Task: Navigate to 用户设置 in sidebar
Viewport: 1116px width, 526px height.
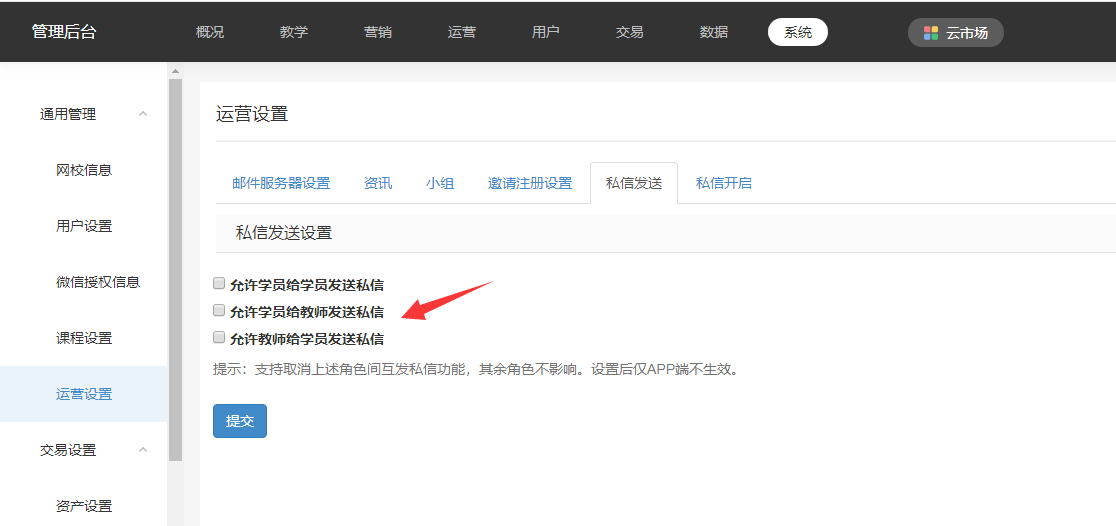Action: click(x=84, y=226)
